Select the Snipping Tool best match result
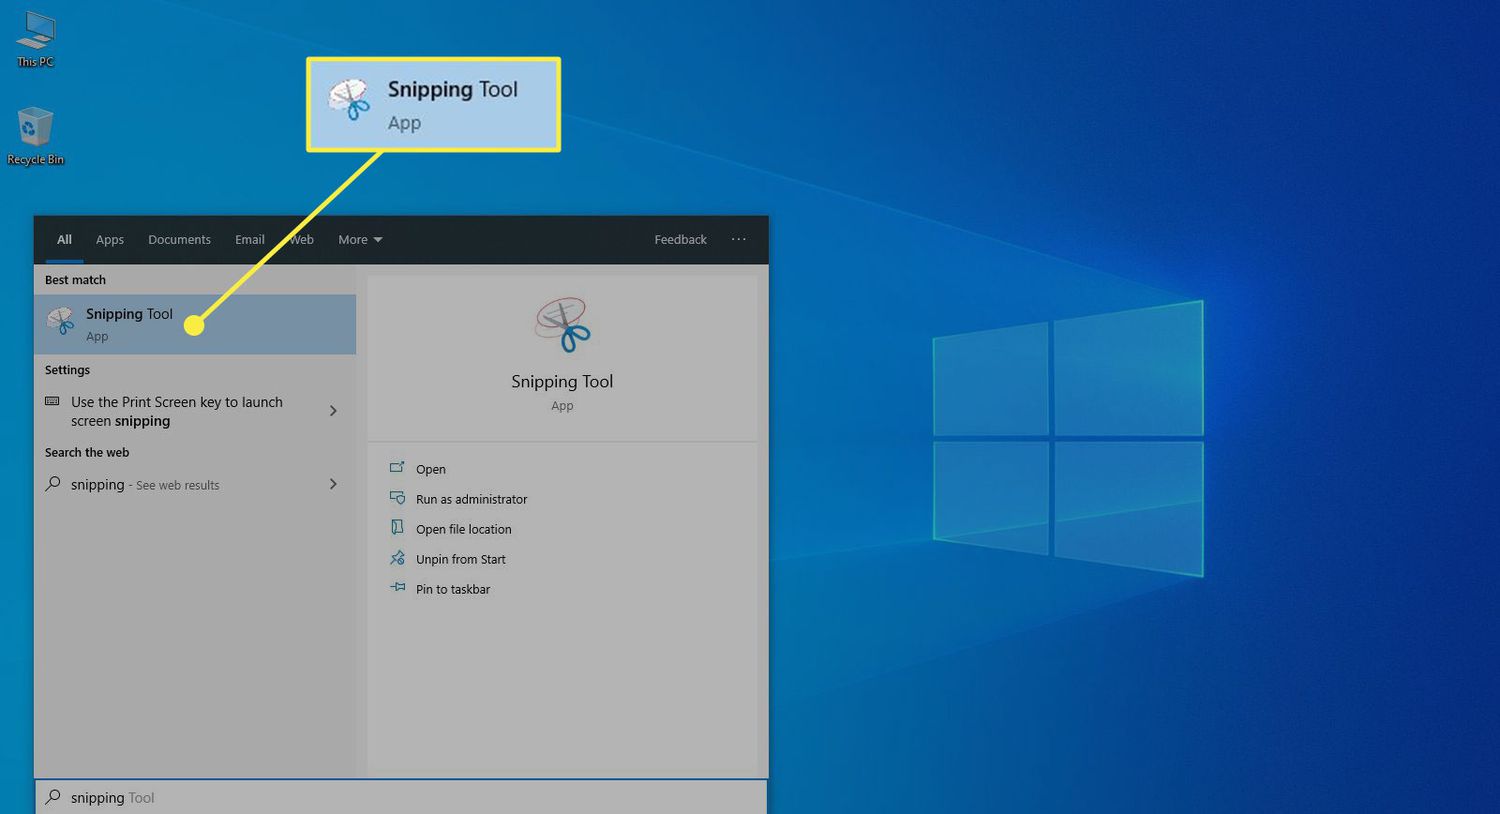Image resolution: width=1500 pixels, height=814 pixels. click(195, 324)
